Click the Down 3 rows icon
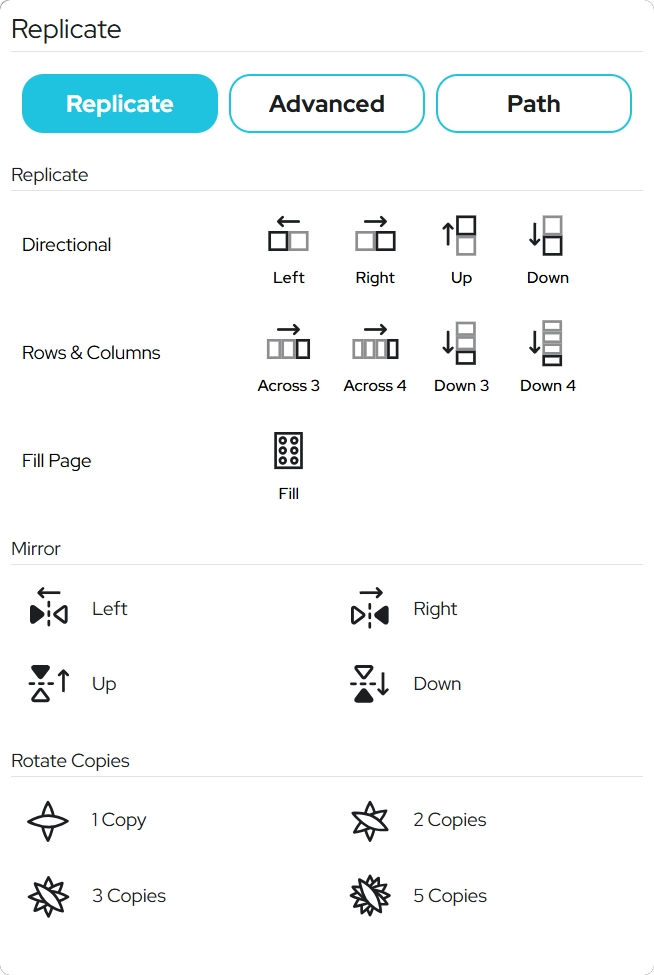Viewport: 654px width, 975px height. (x=461, y=343)
